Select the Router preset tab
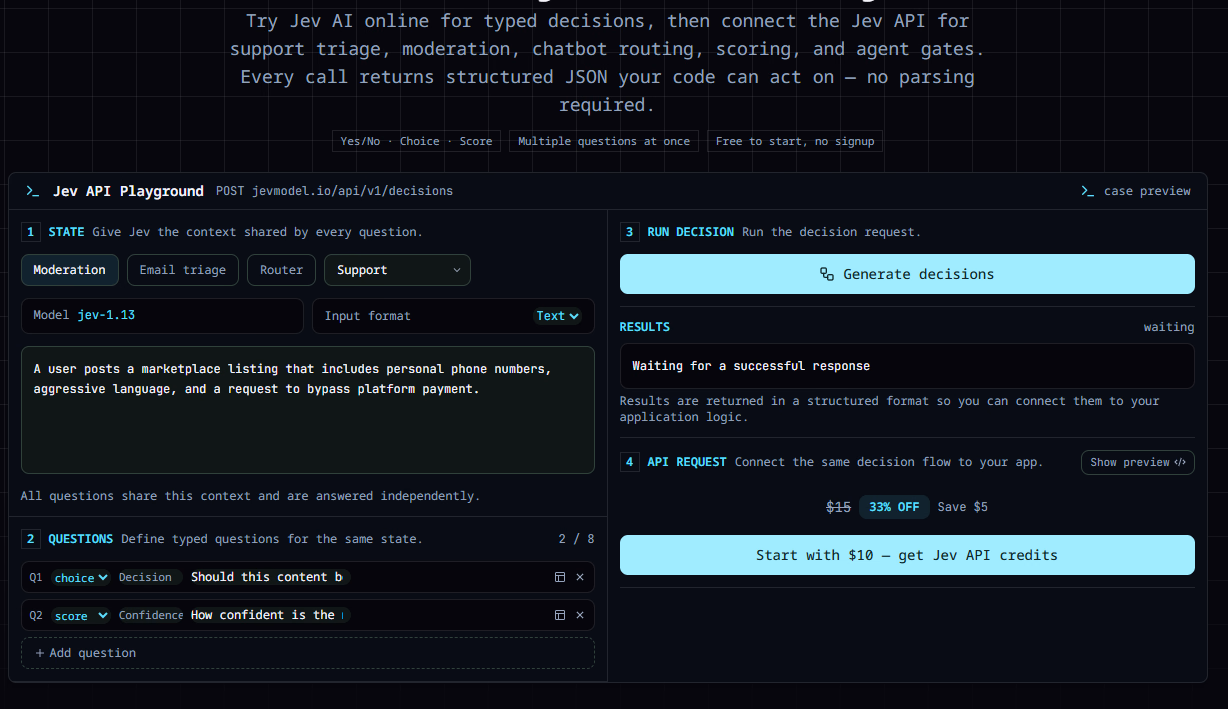 click(282, 270)
